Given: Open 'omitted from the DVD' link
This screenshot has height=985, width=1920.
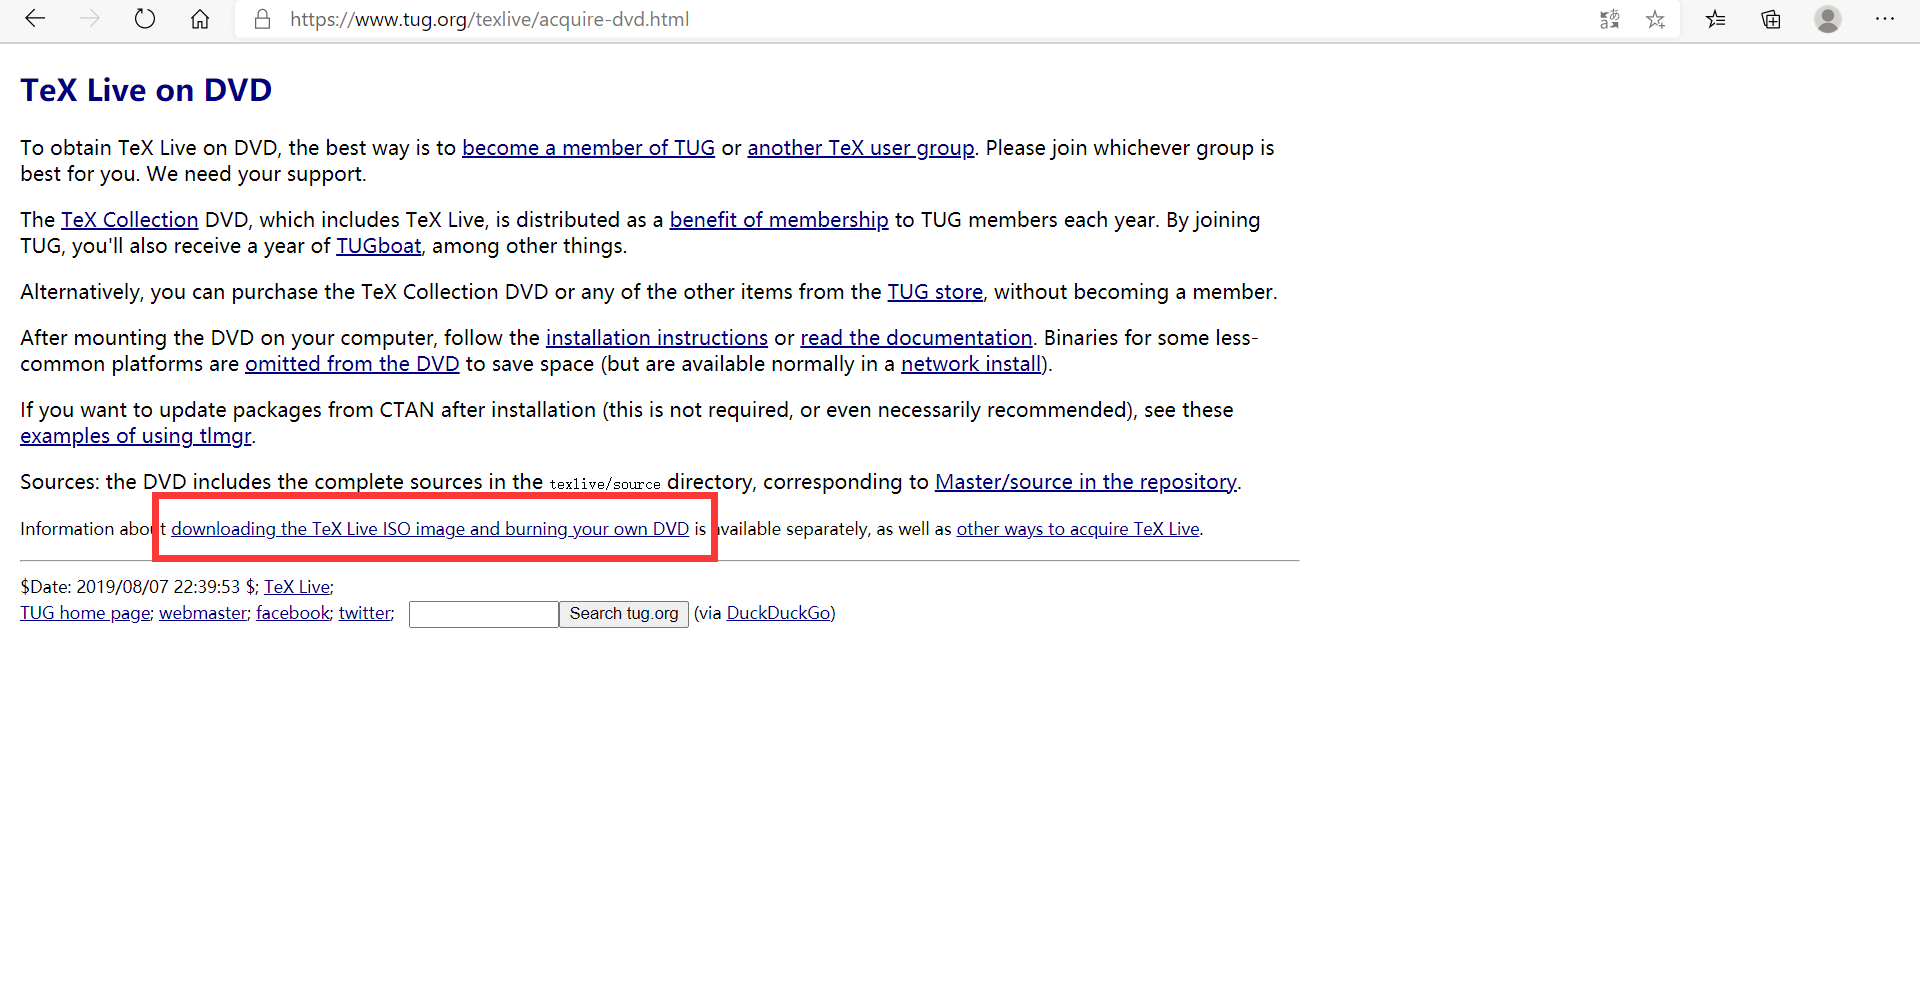Looking at the screenshot, I should 352,364.
